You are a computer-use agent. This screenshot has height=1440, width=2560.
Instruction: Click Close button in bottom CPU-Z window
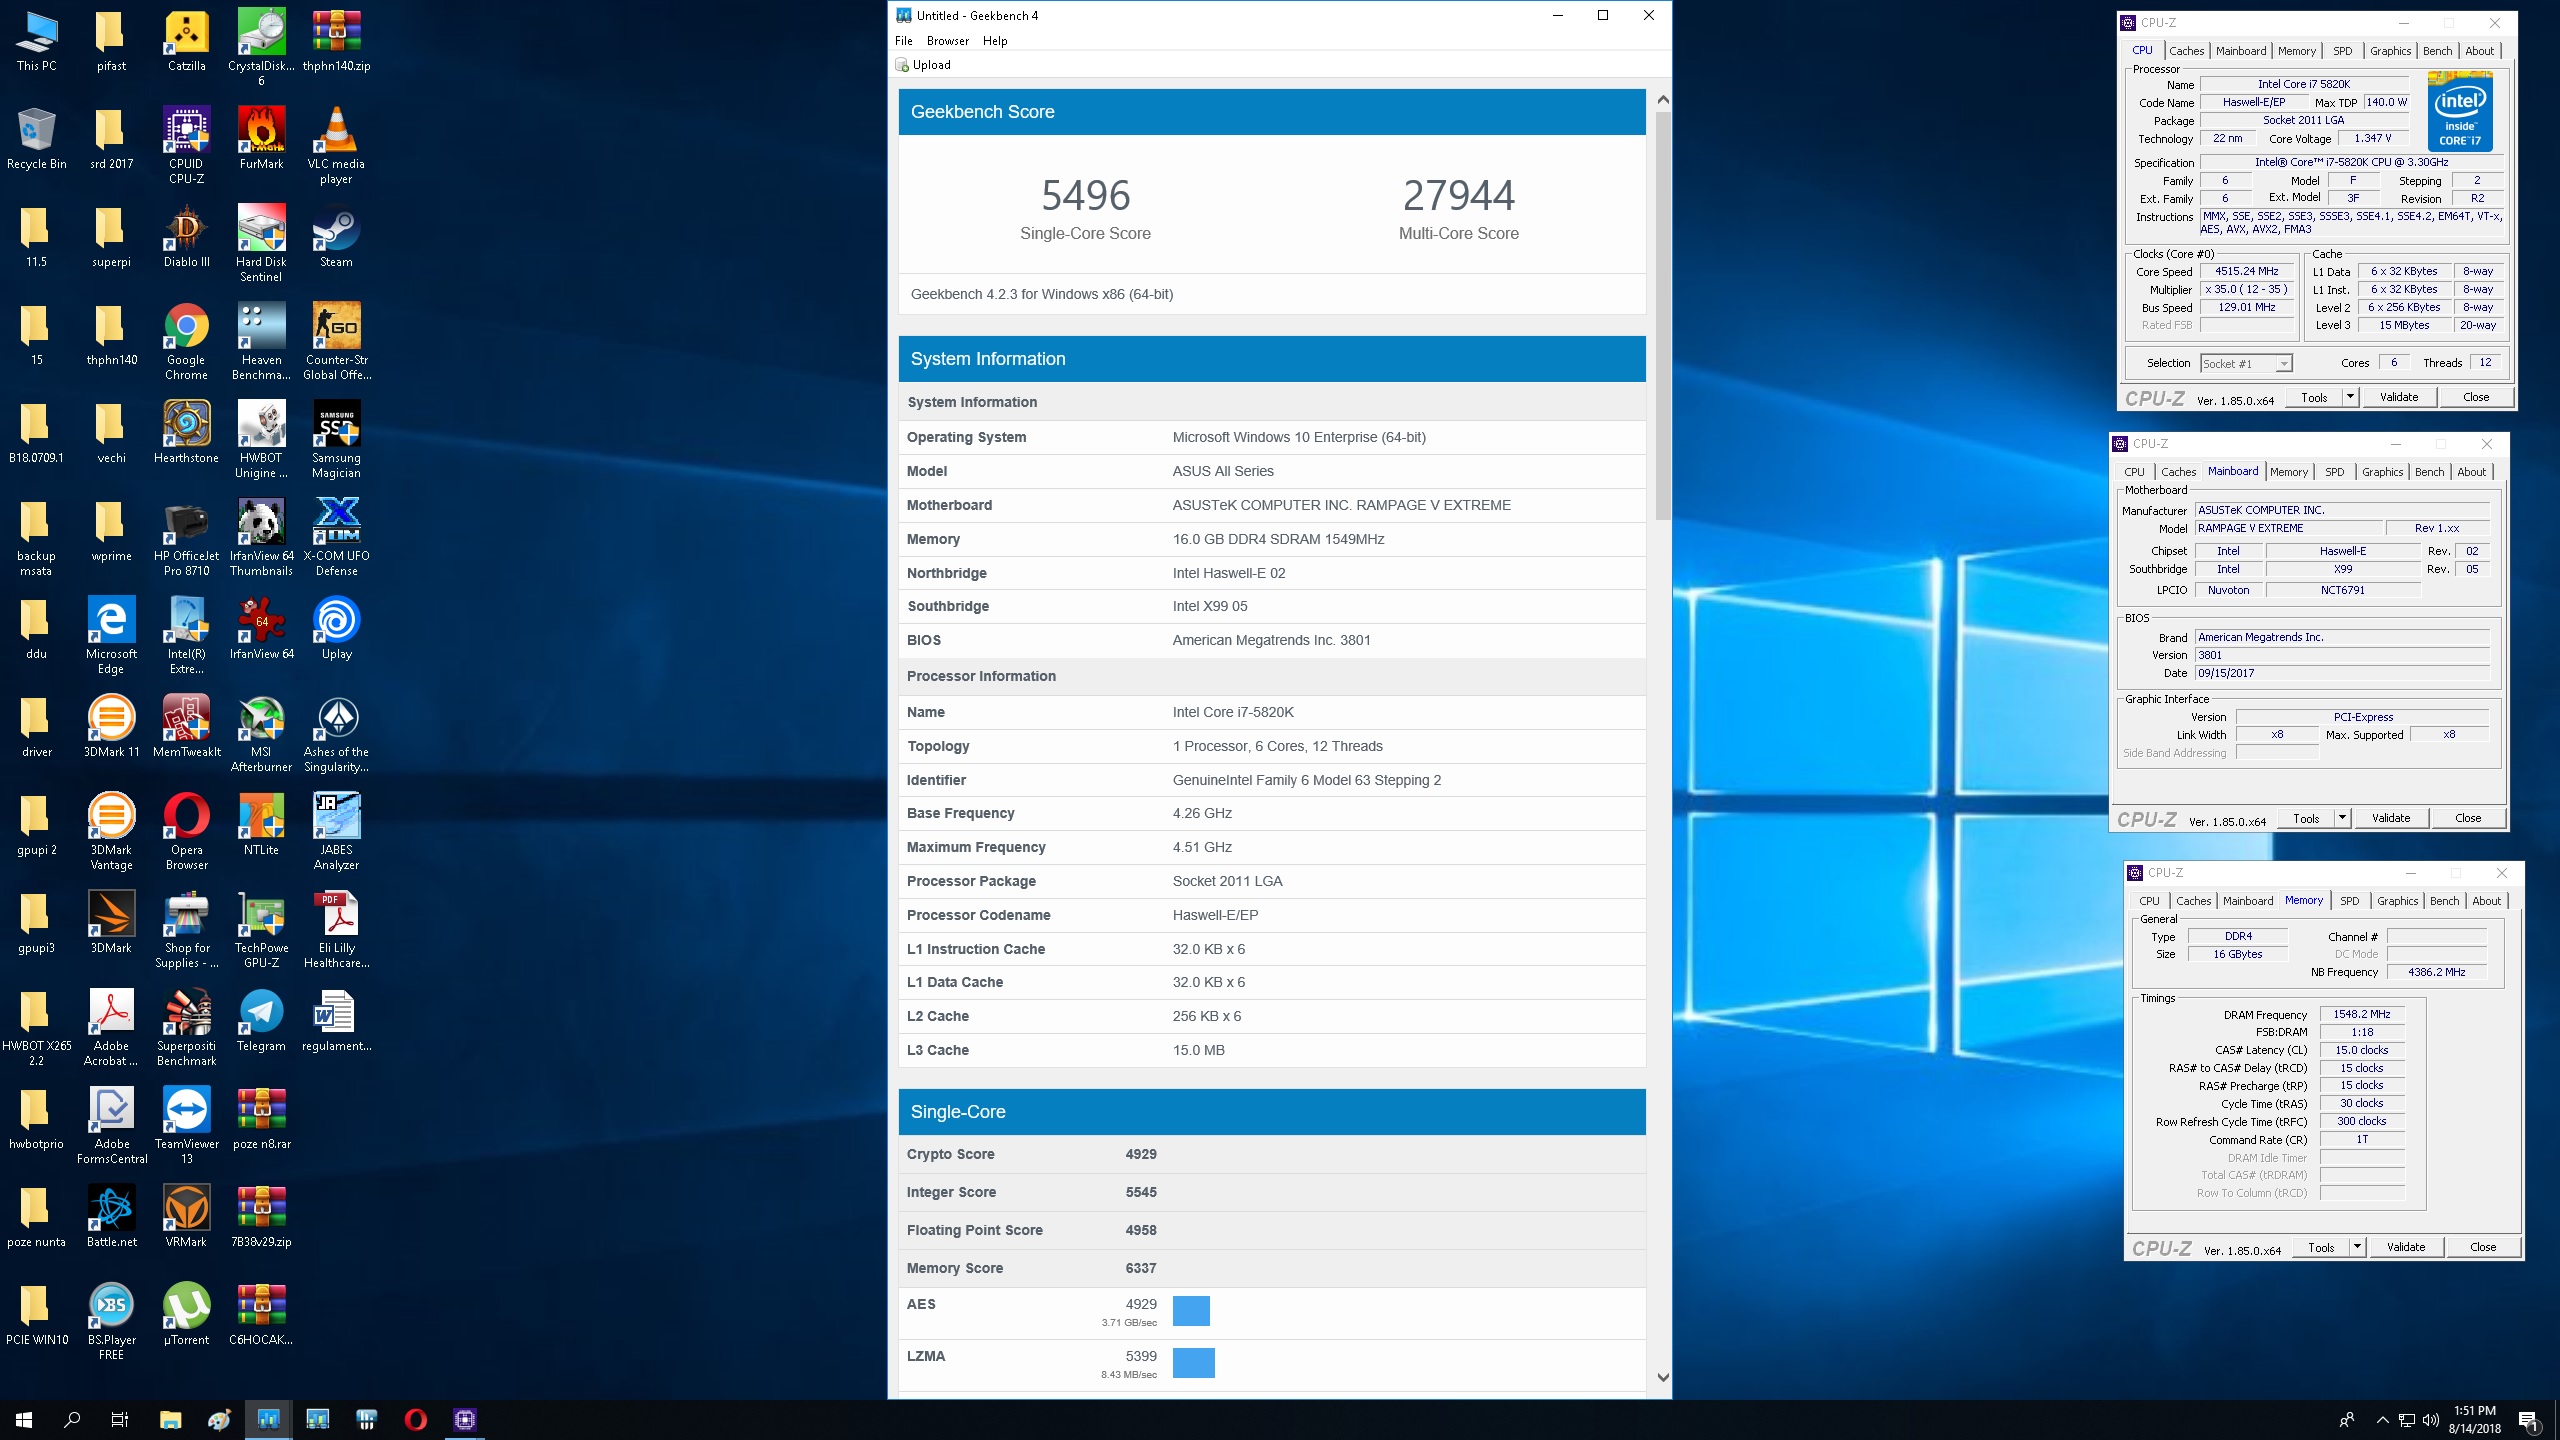(x=2483, y=1247)
